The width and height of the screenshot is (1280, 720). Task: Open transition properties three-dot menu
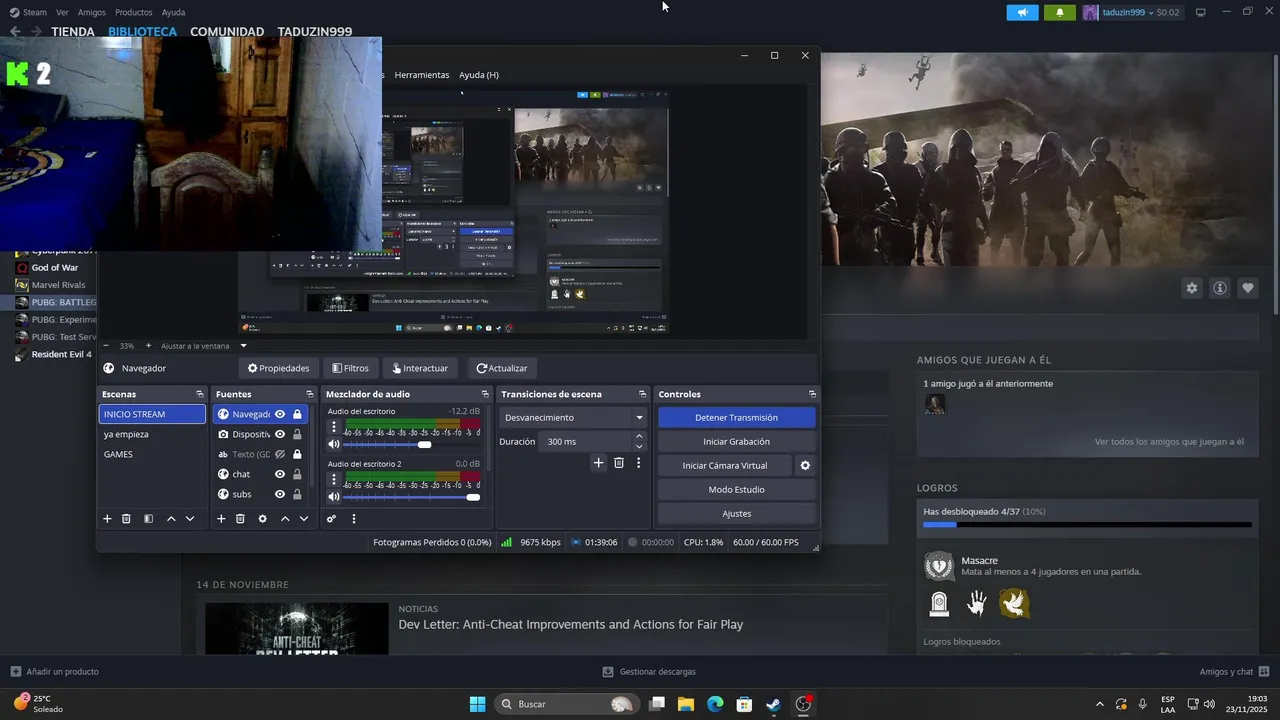[x=638, y=463]
